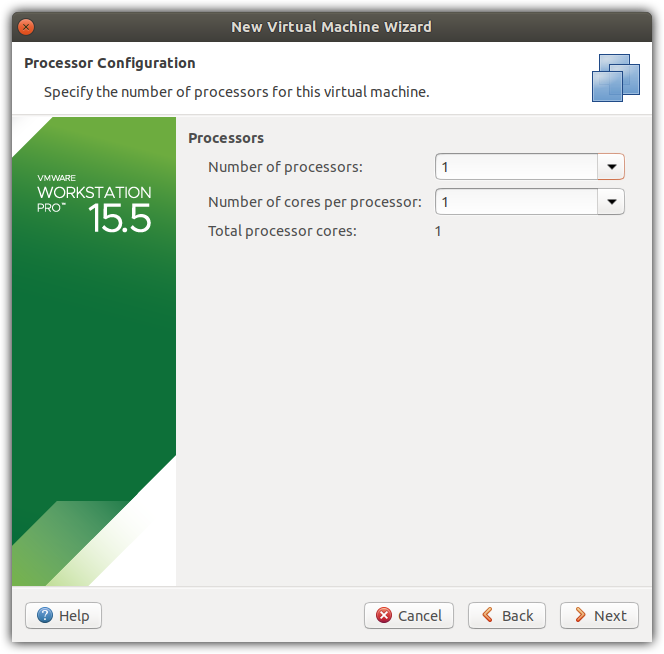Click the 'Processor Configuration' heading
The width and height of the screenshot is (664, 654).
click(x=110, y=63)
